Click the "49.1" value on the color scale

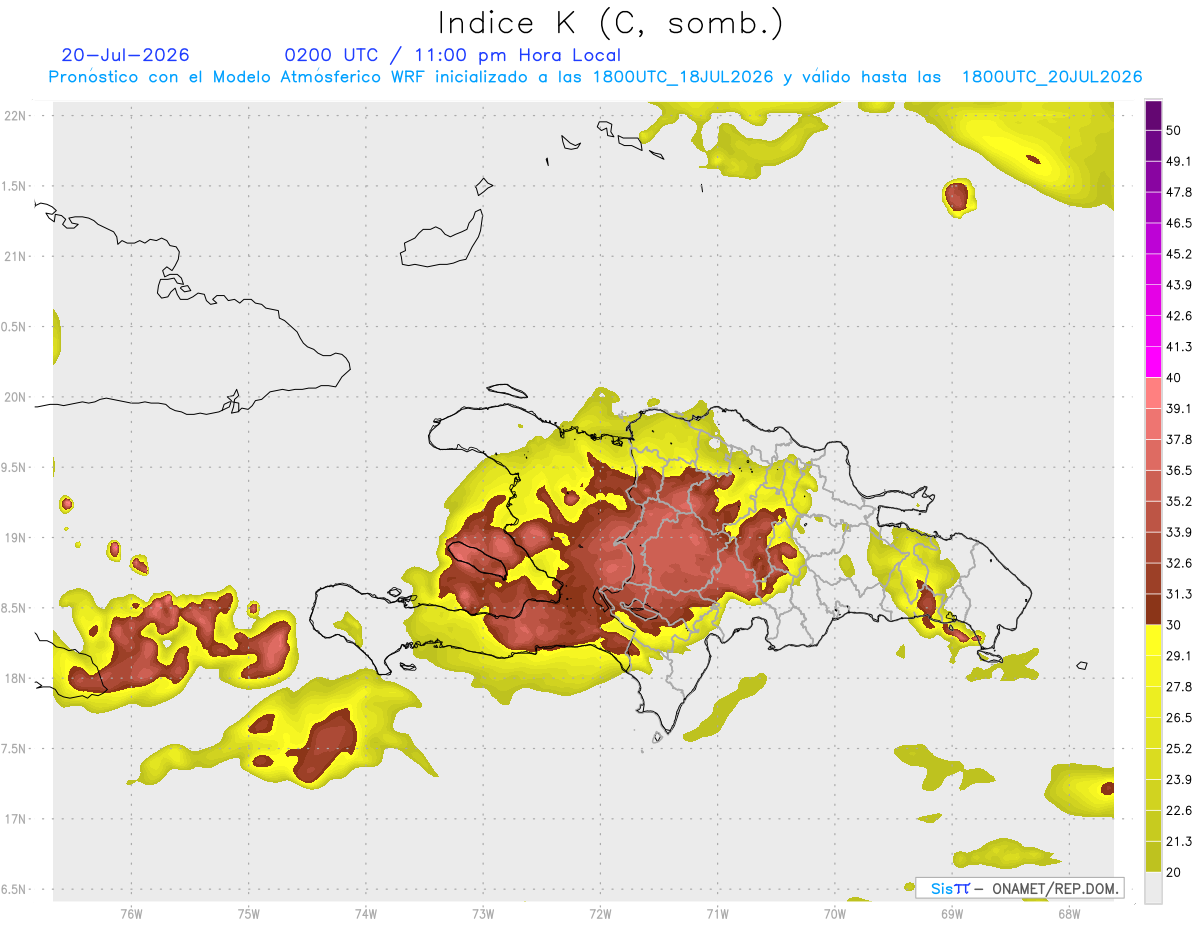[1179, 162]
